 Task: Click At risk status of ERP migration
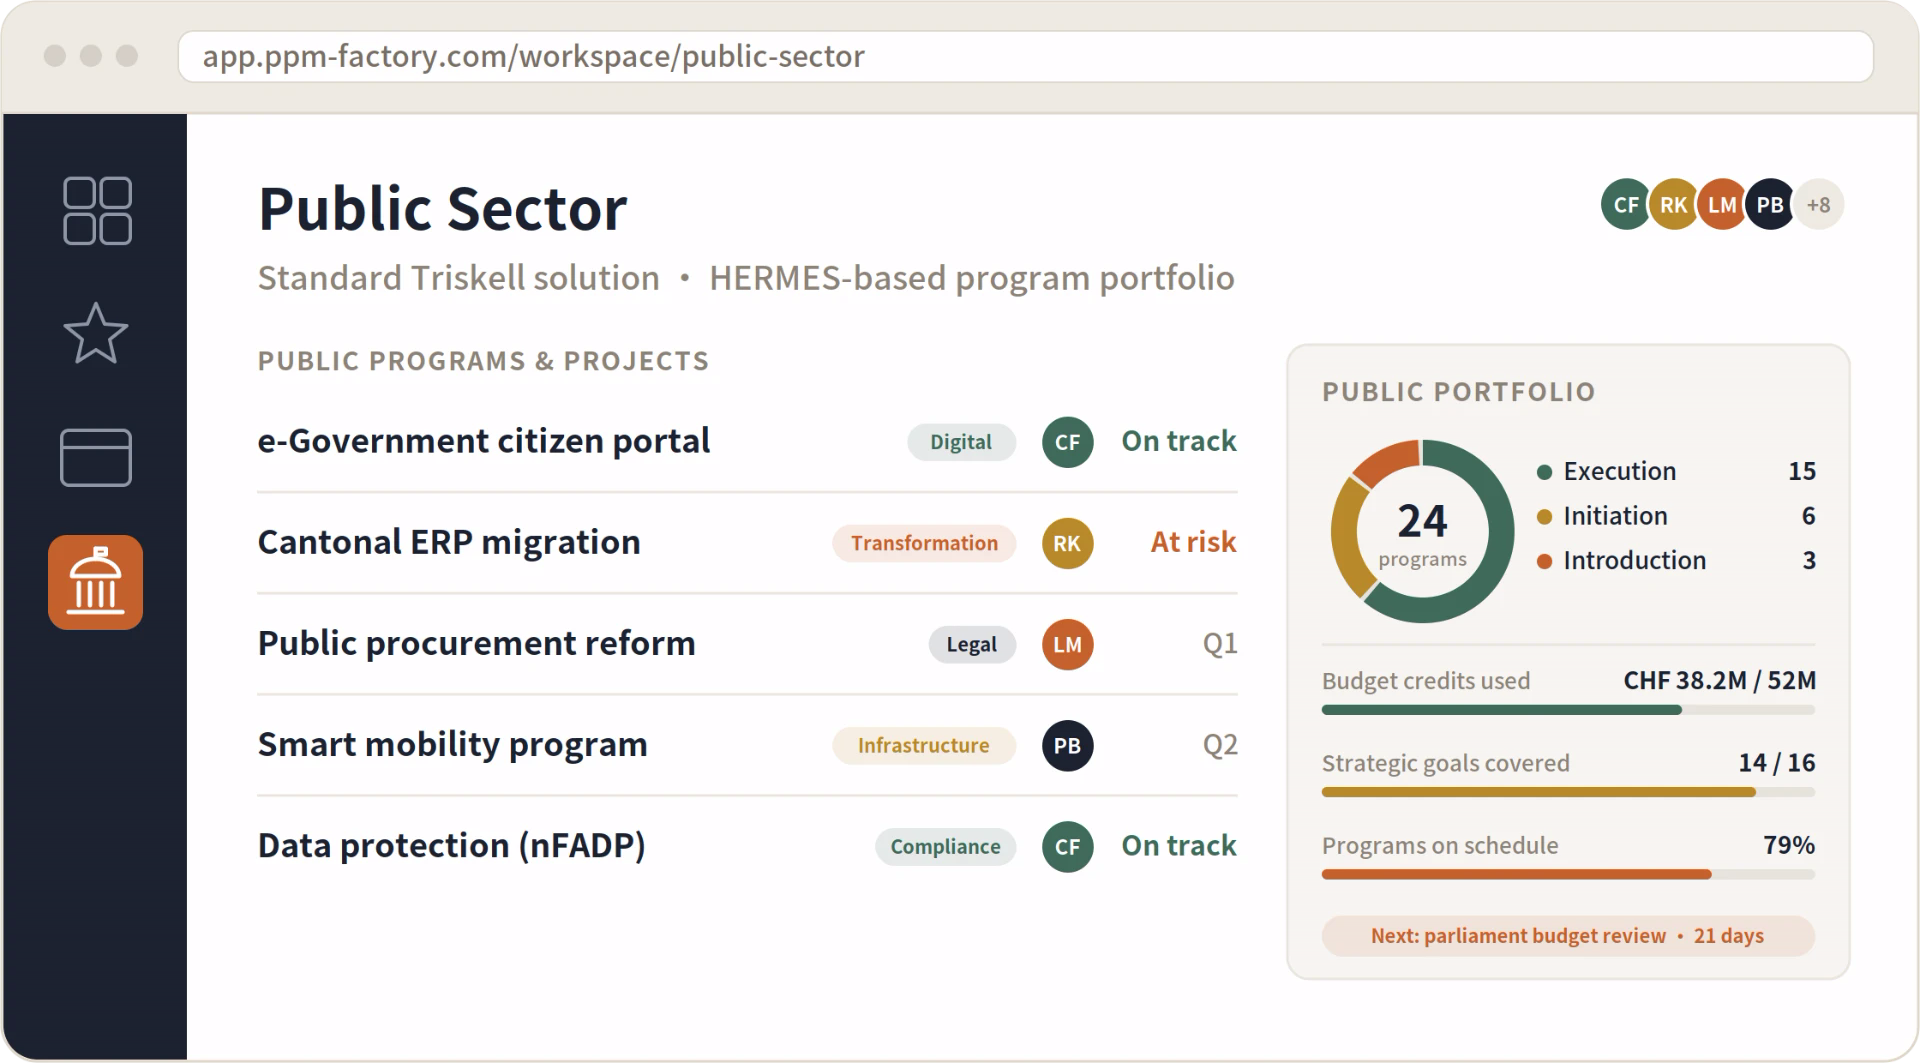(1193, 542)
